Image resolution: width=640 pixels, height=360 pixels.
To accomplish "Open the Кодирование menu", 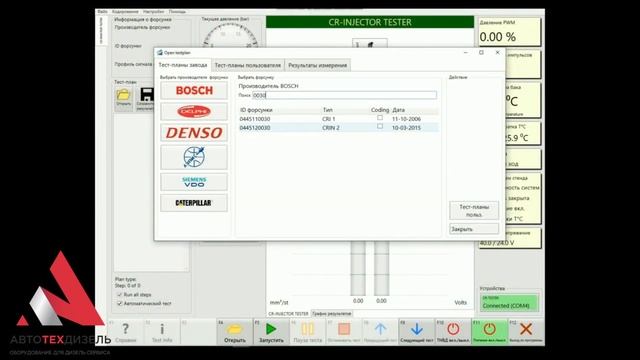I will 125,12.
